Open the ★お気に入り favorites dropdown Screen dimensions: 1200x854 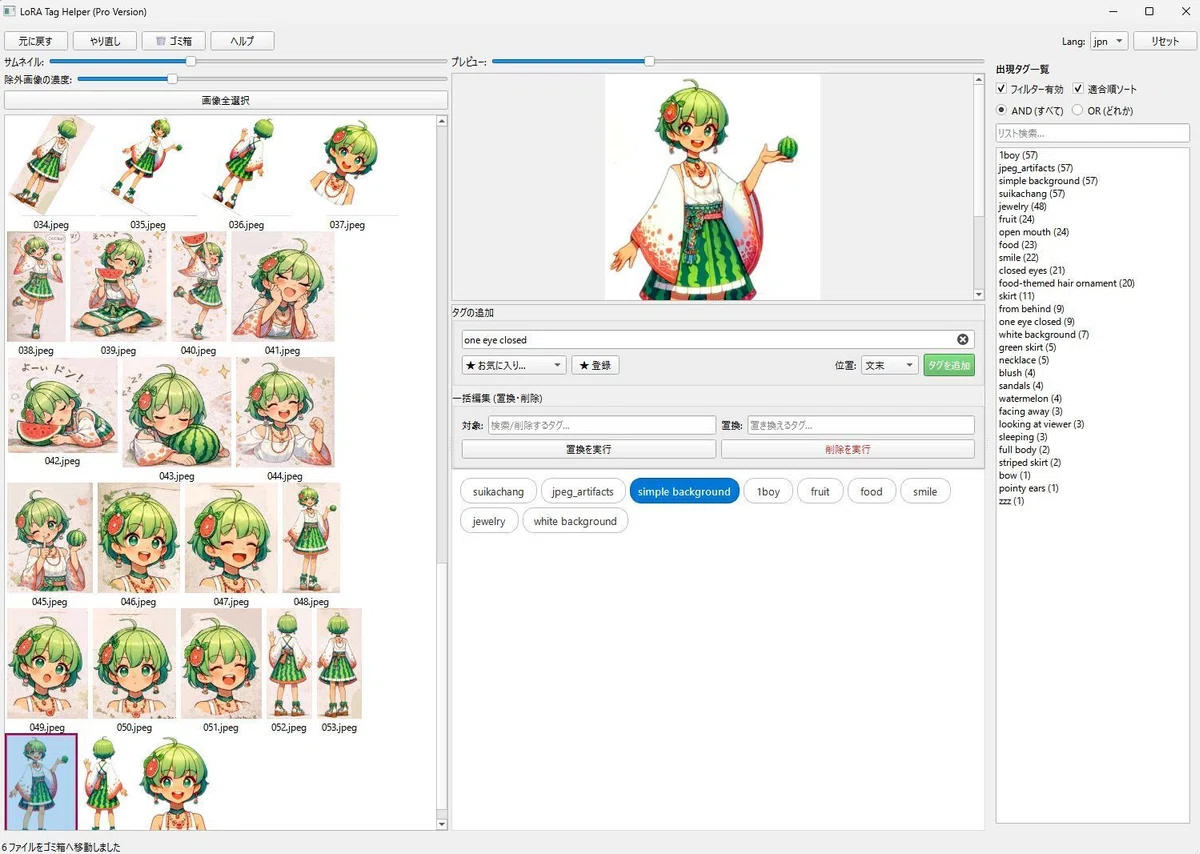(x=514, y=365)
